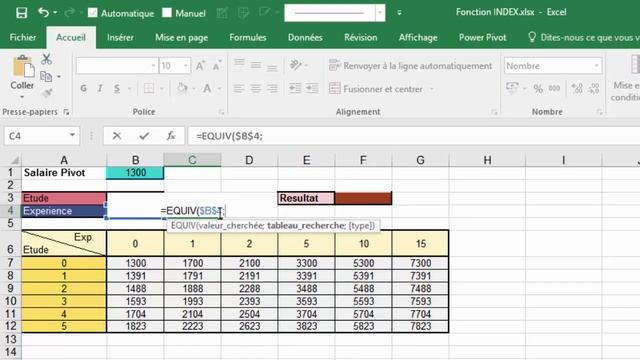Open the font name dropdown
Screen dimensions: 640x360
pyautogui.click(x=153, y=66)
